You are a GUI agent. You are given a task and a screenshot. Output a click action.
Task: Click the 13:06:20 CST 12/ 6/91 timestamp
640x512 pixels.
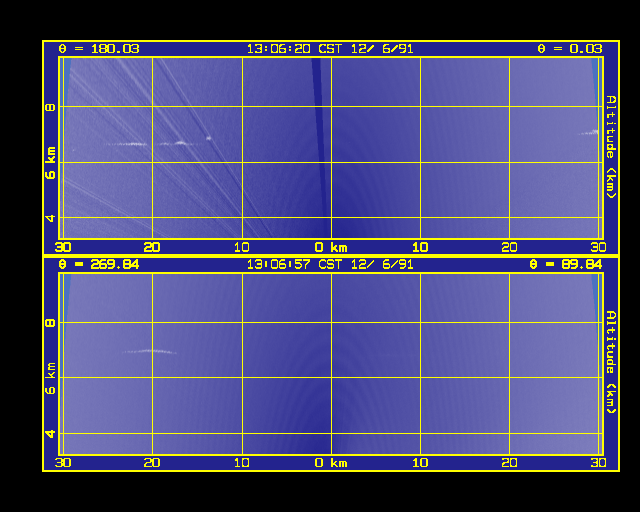pyautogui.click(x=330, y=49)
